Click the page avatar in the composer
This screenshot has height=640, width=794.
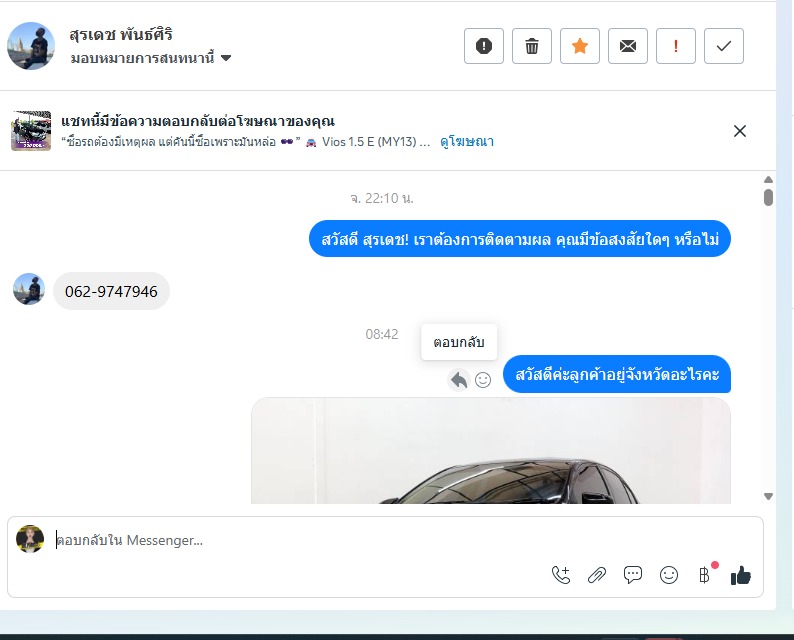coord(30,539)
